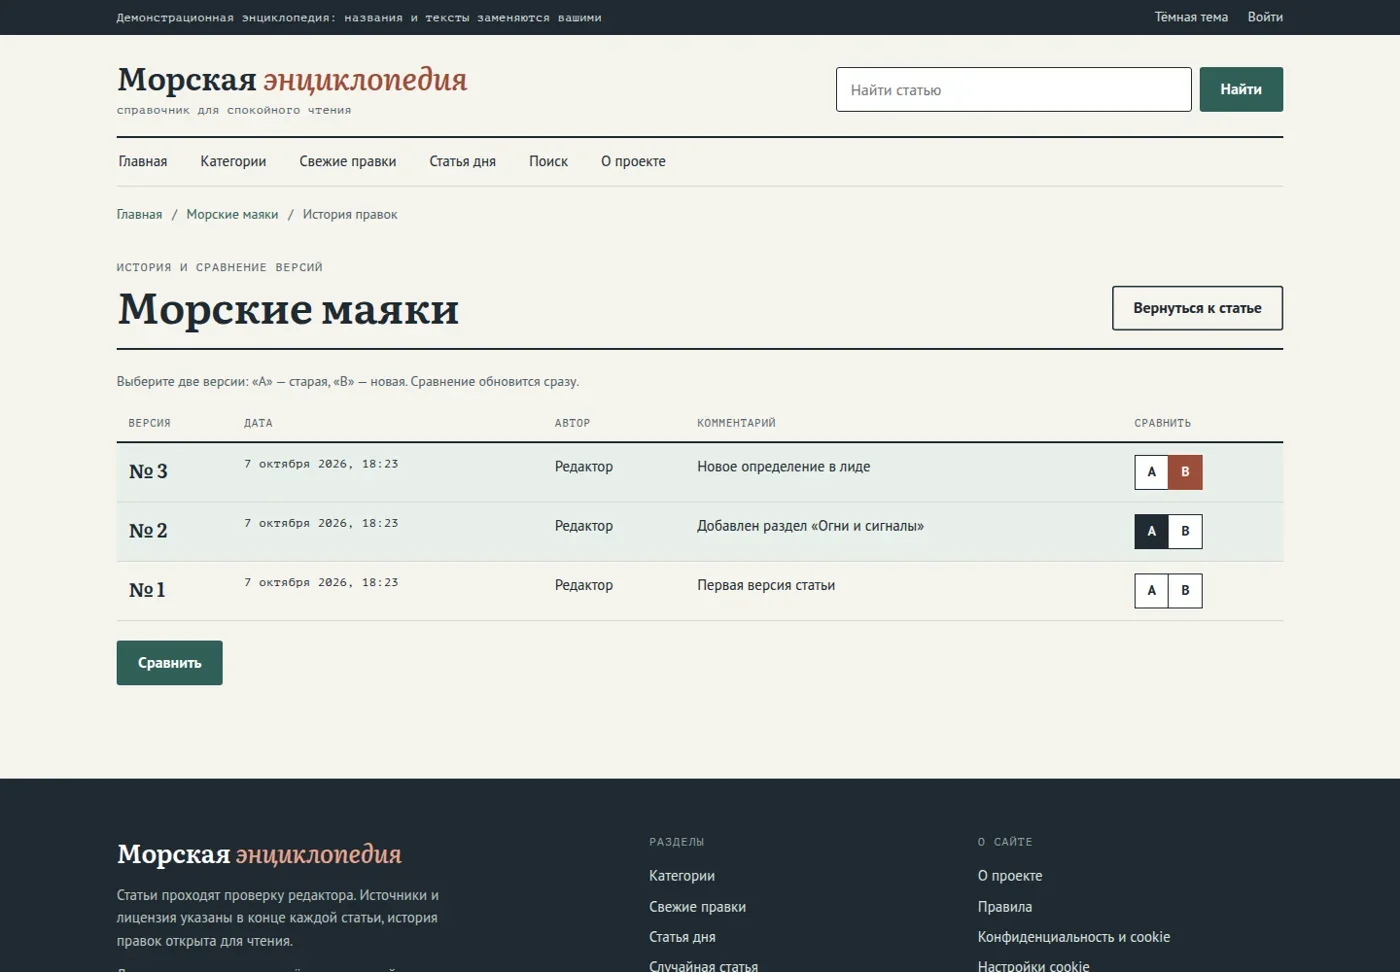Open Поиск in the navigation menu
This screenshot has width=1400, height=972.
(x=548, y=161)
